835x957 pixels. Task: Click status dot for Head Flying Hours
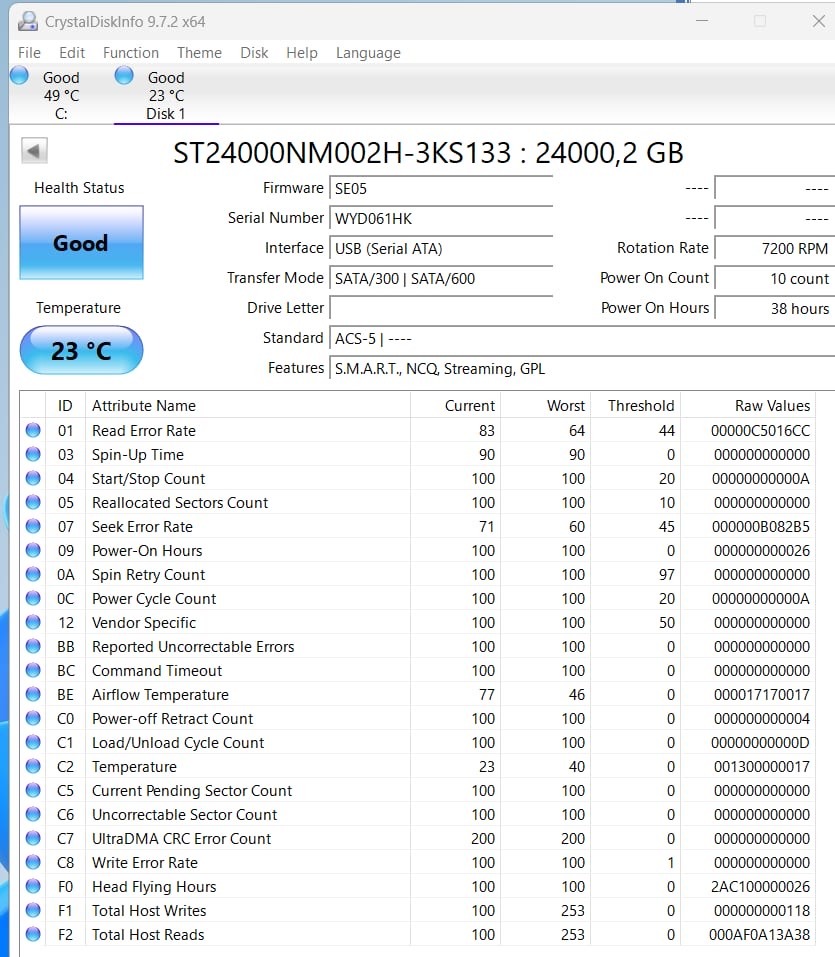pyautogui.click(x=33, y=886)
